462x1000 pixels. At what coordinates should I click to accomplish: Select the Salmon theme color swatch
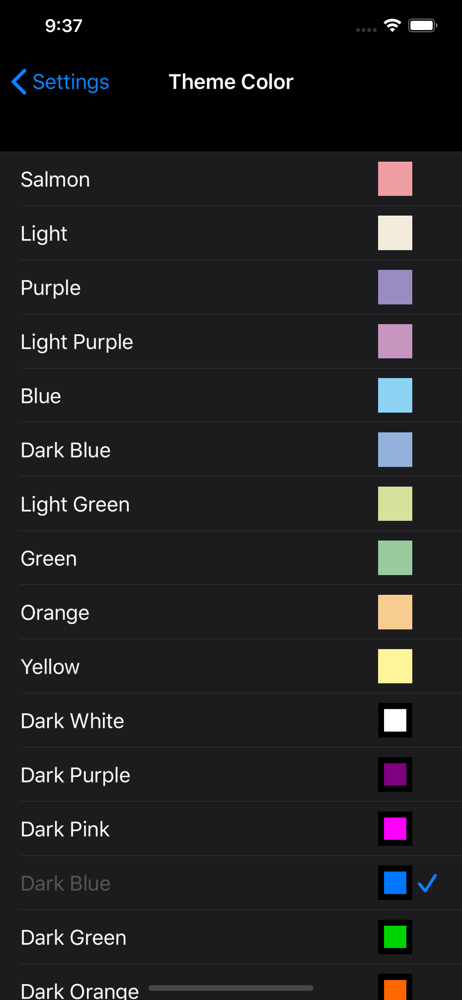(x=395, y=179)
